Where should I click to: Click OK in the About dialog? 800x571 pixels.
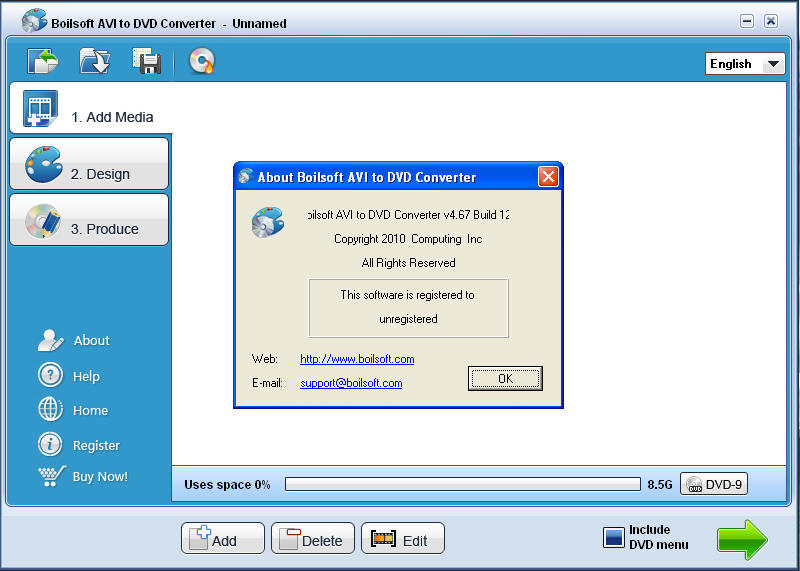coord(505,379)
